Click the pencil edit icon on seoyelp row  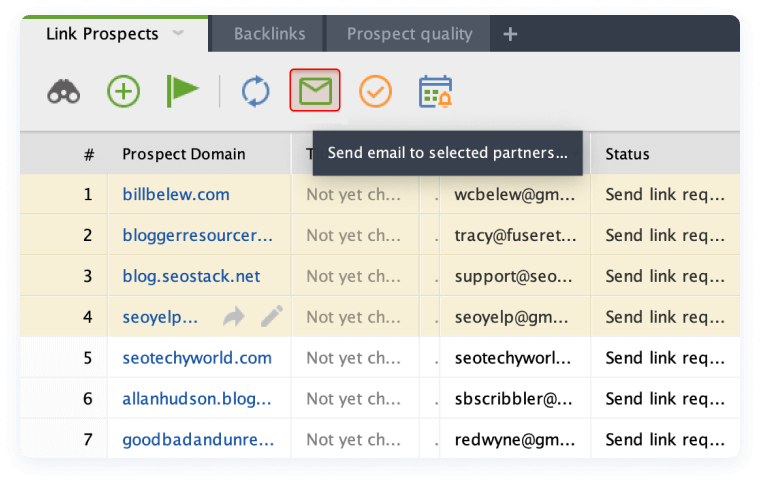click(271, 317)
